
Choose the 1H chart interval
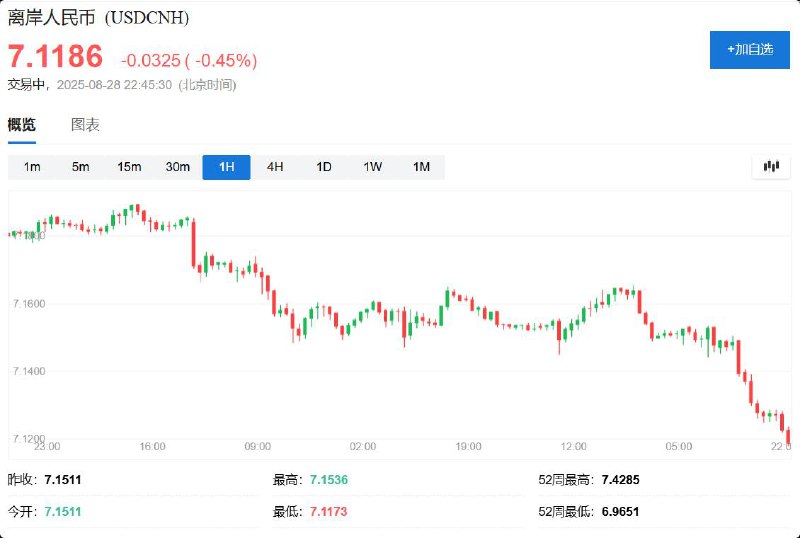[226, 167]
